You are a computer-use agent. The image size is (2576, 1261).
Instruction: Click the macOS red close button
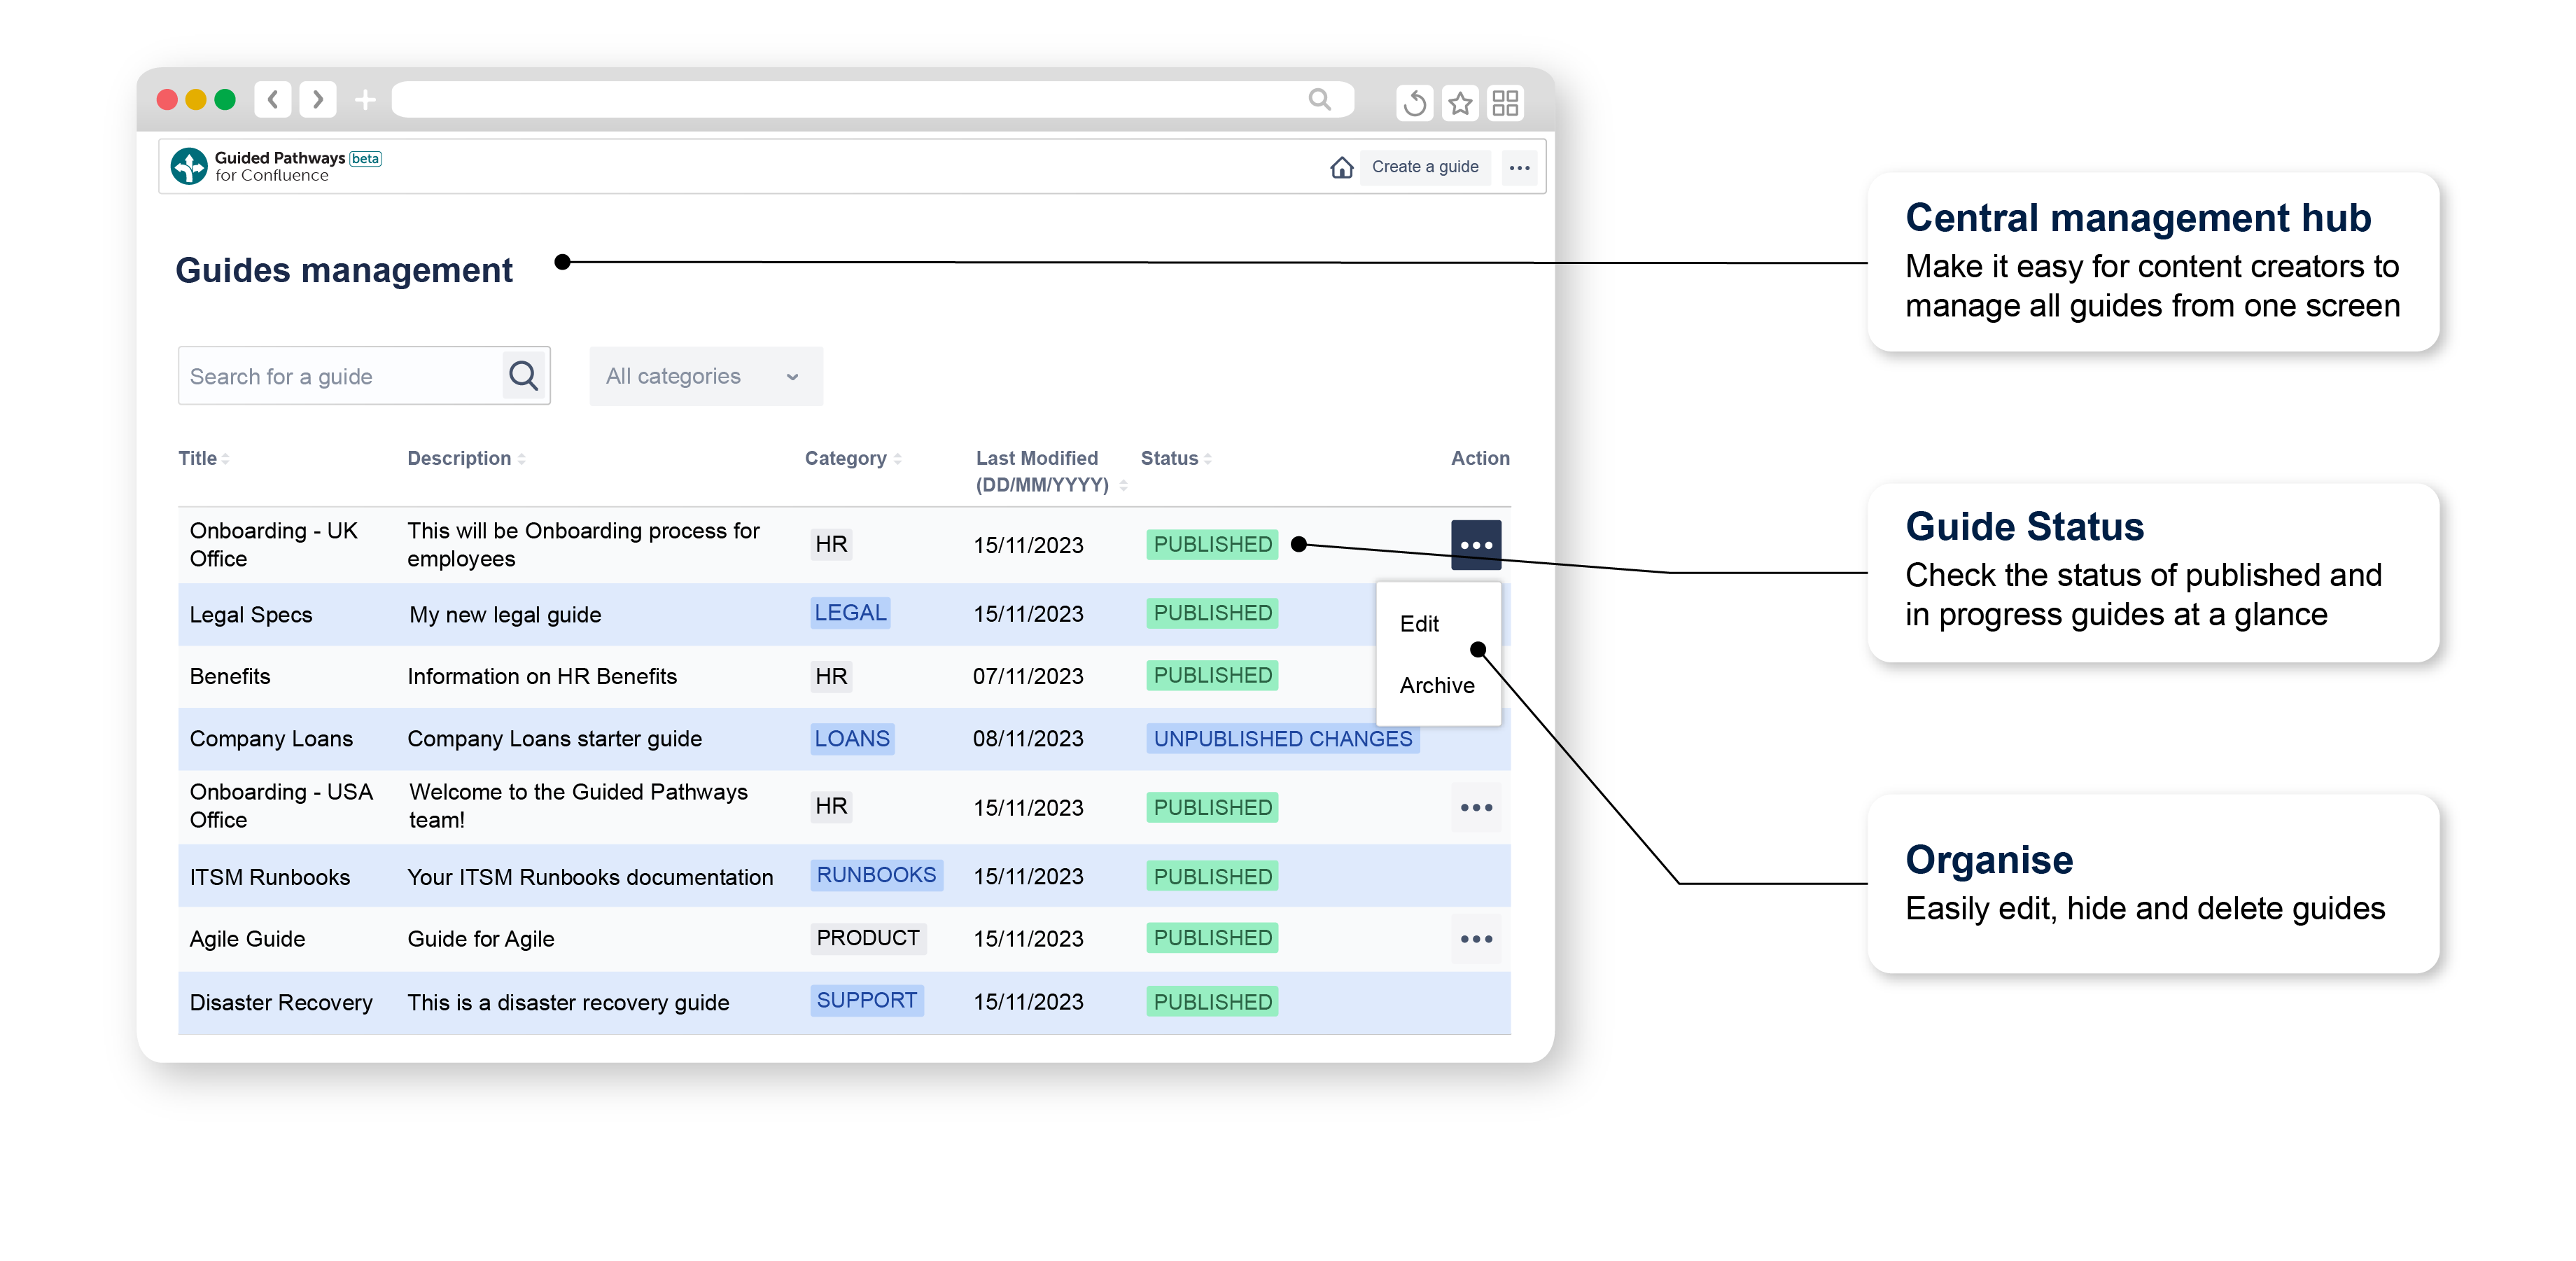click(167, 100)
